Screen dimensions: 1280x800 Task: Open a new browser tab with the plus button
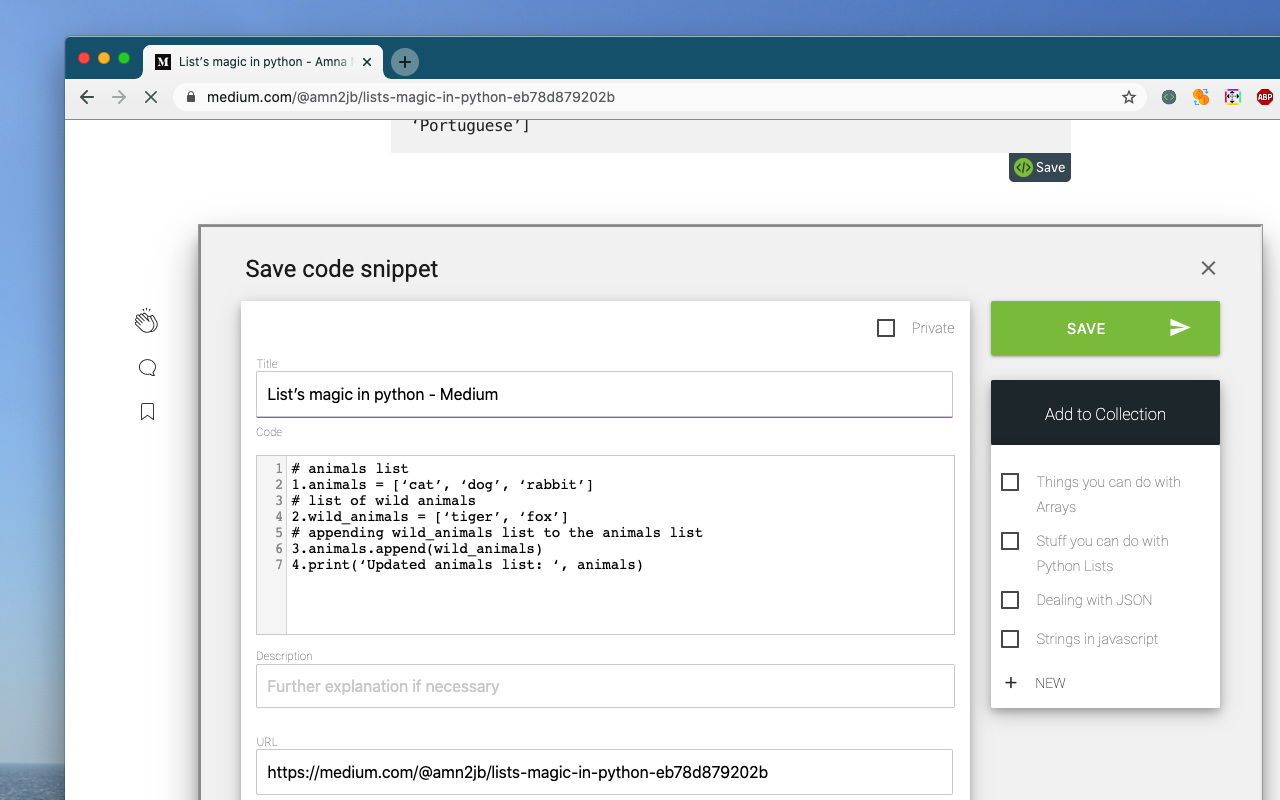[x=404, y=61]
